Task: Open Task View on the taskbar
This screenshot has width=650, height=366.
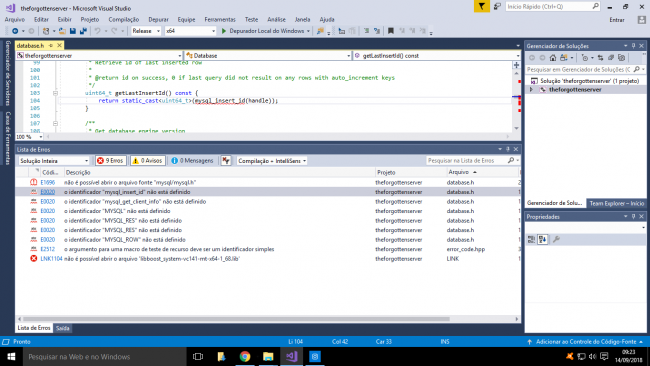Action: [x=198, y=356]
